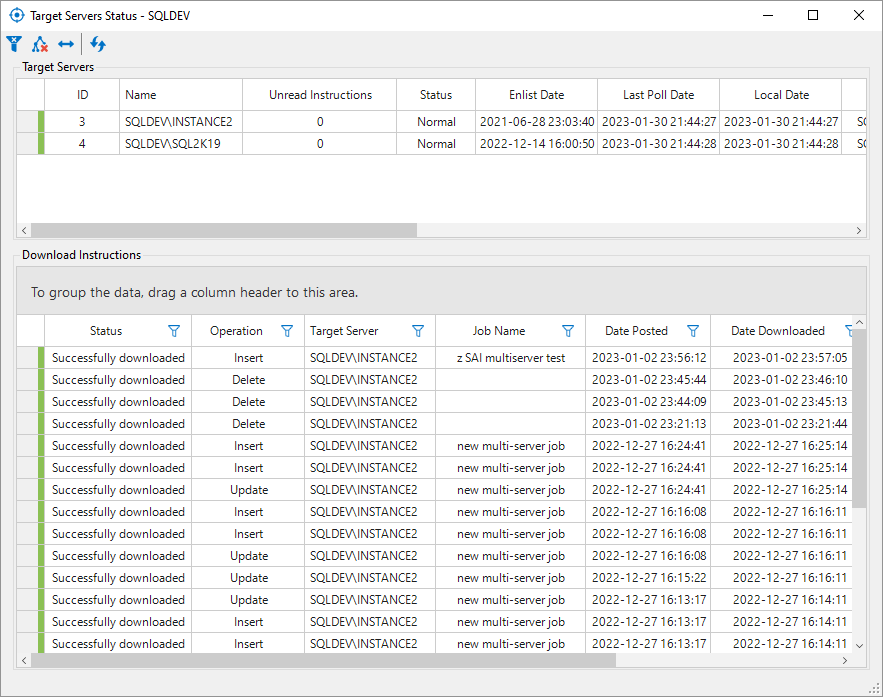Select the SQLDEV\INSTANCE2 target server row
This screenshot has width=883, height=697.
pos(178,122)
